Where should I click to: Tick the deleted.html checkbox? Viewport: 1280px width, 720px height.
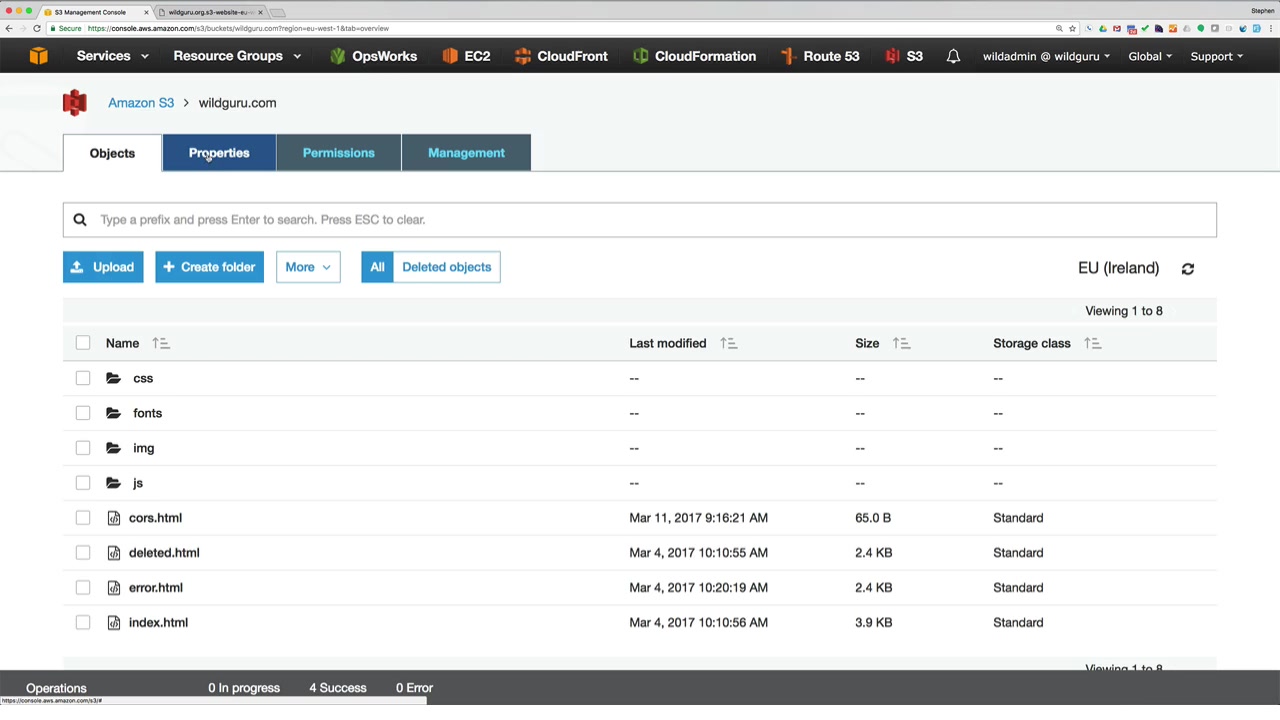point(83,553)
